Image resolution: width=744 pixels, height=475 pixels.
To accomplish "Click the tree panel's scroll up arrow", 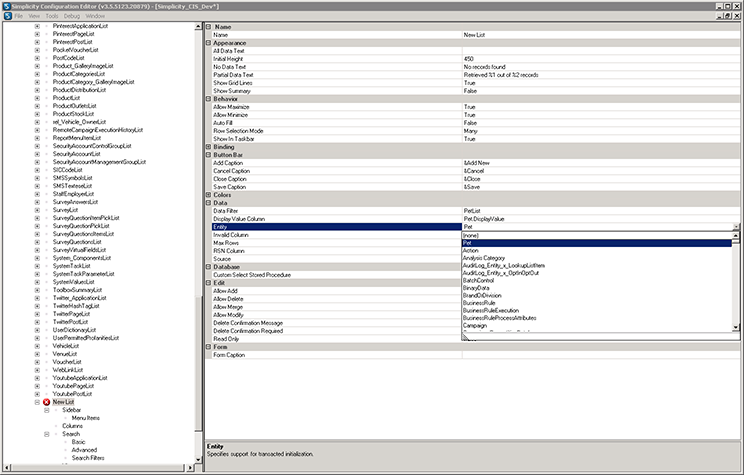I will click(198, 27).
